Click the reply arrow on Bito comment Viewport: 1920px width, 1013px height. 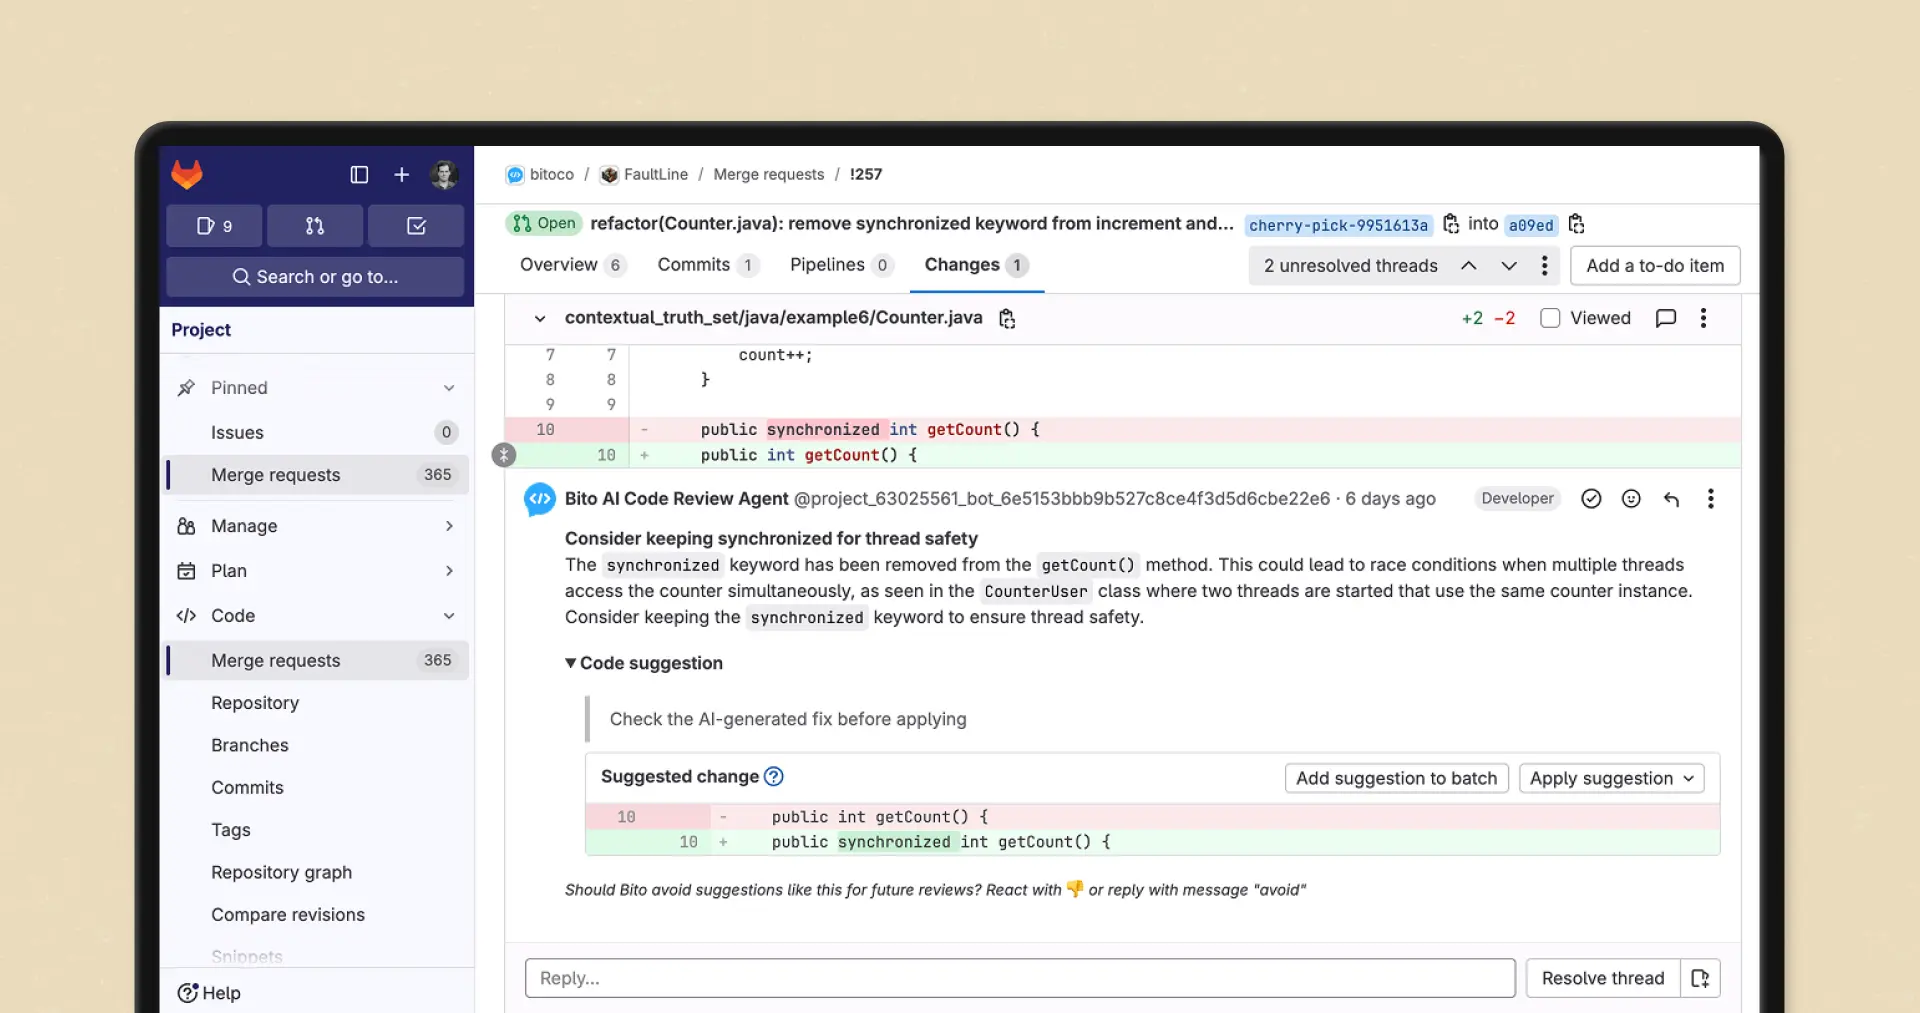1671,499
